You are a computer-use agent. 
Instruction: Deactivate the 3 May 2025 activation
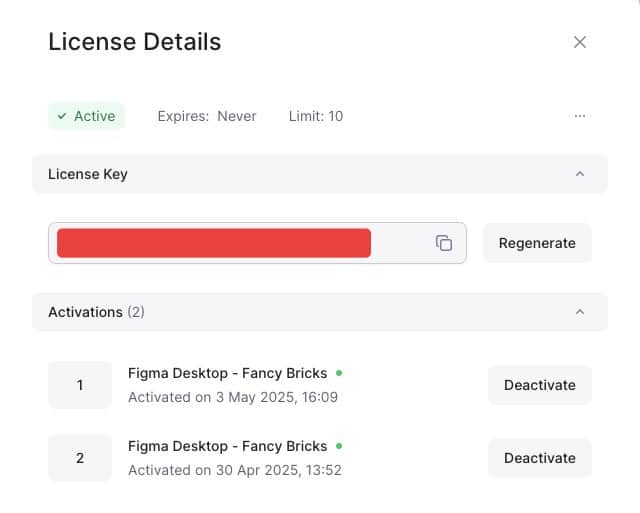tap(540, 385)
